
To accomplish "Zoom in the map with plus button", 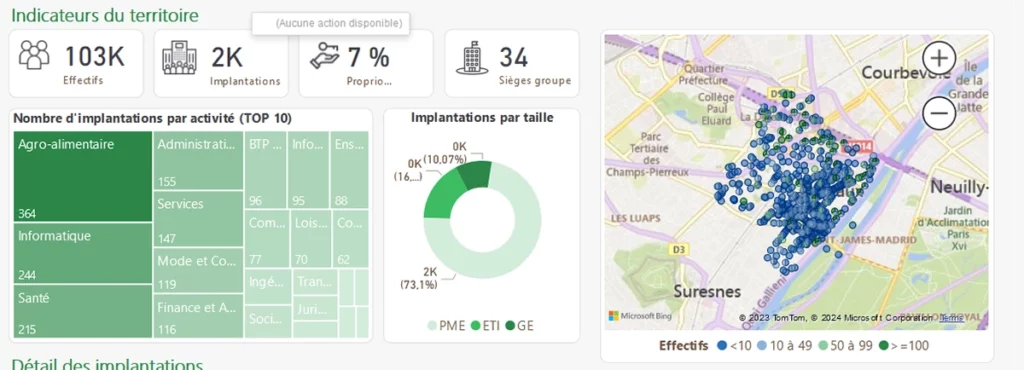I will tap(939, 59).
